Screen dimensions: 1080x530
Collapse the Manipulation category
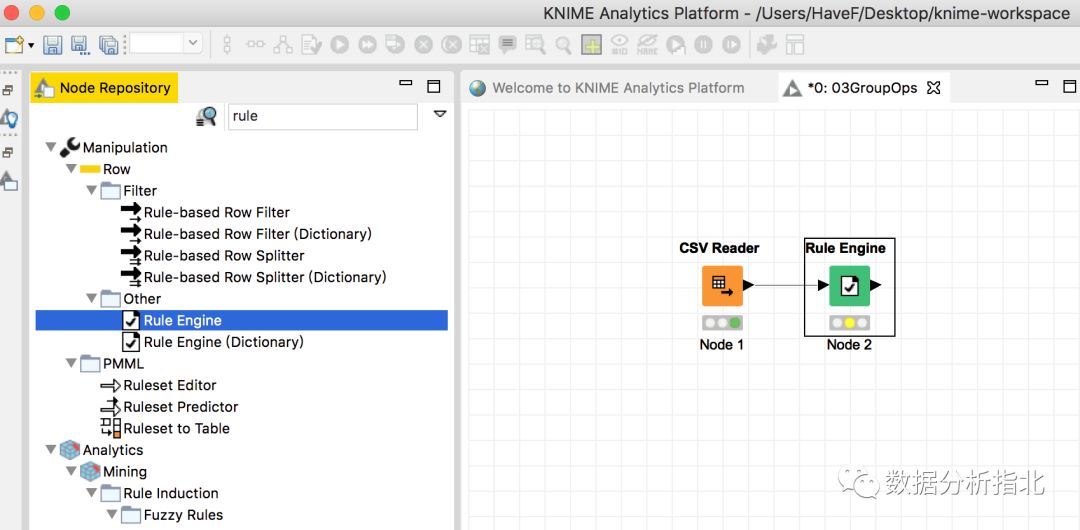[50, 147]
